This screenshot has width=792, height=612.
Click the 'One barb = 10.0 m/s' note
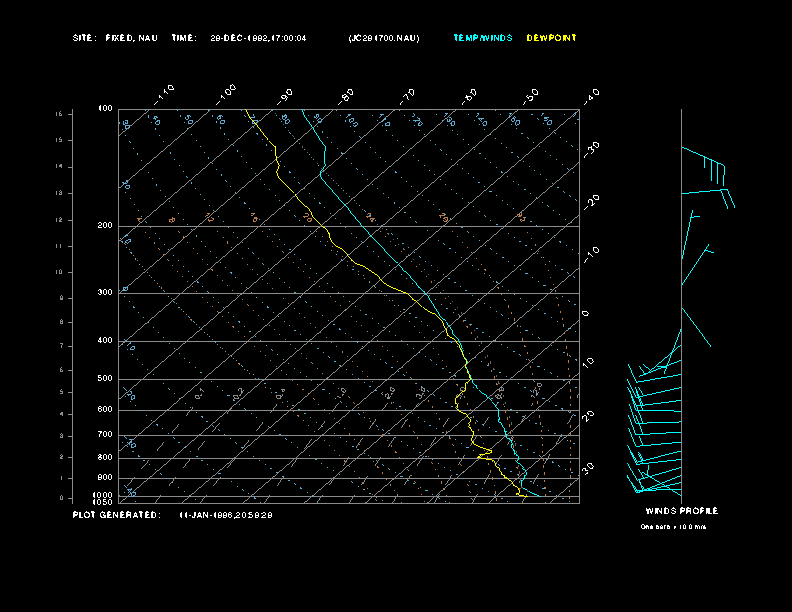point(673,527)
